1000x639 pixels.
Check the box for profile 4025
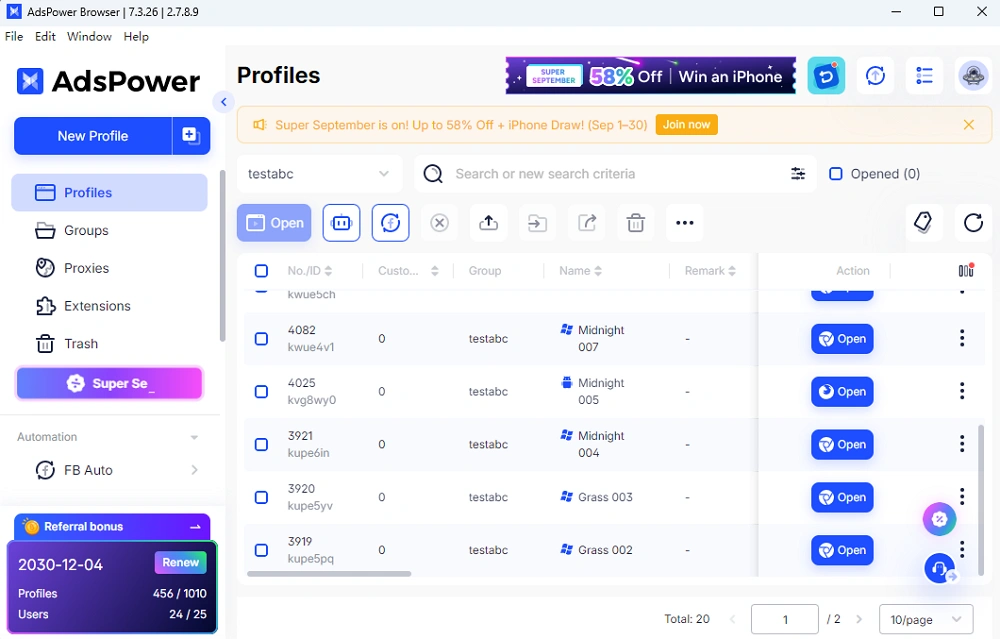(x=261, y=391)
